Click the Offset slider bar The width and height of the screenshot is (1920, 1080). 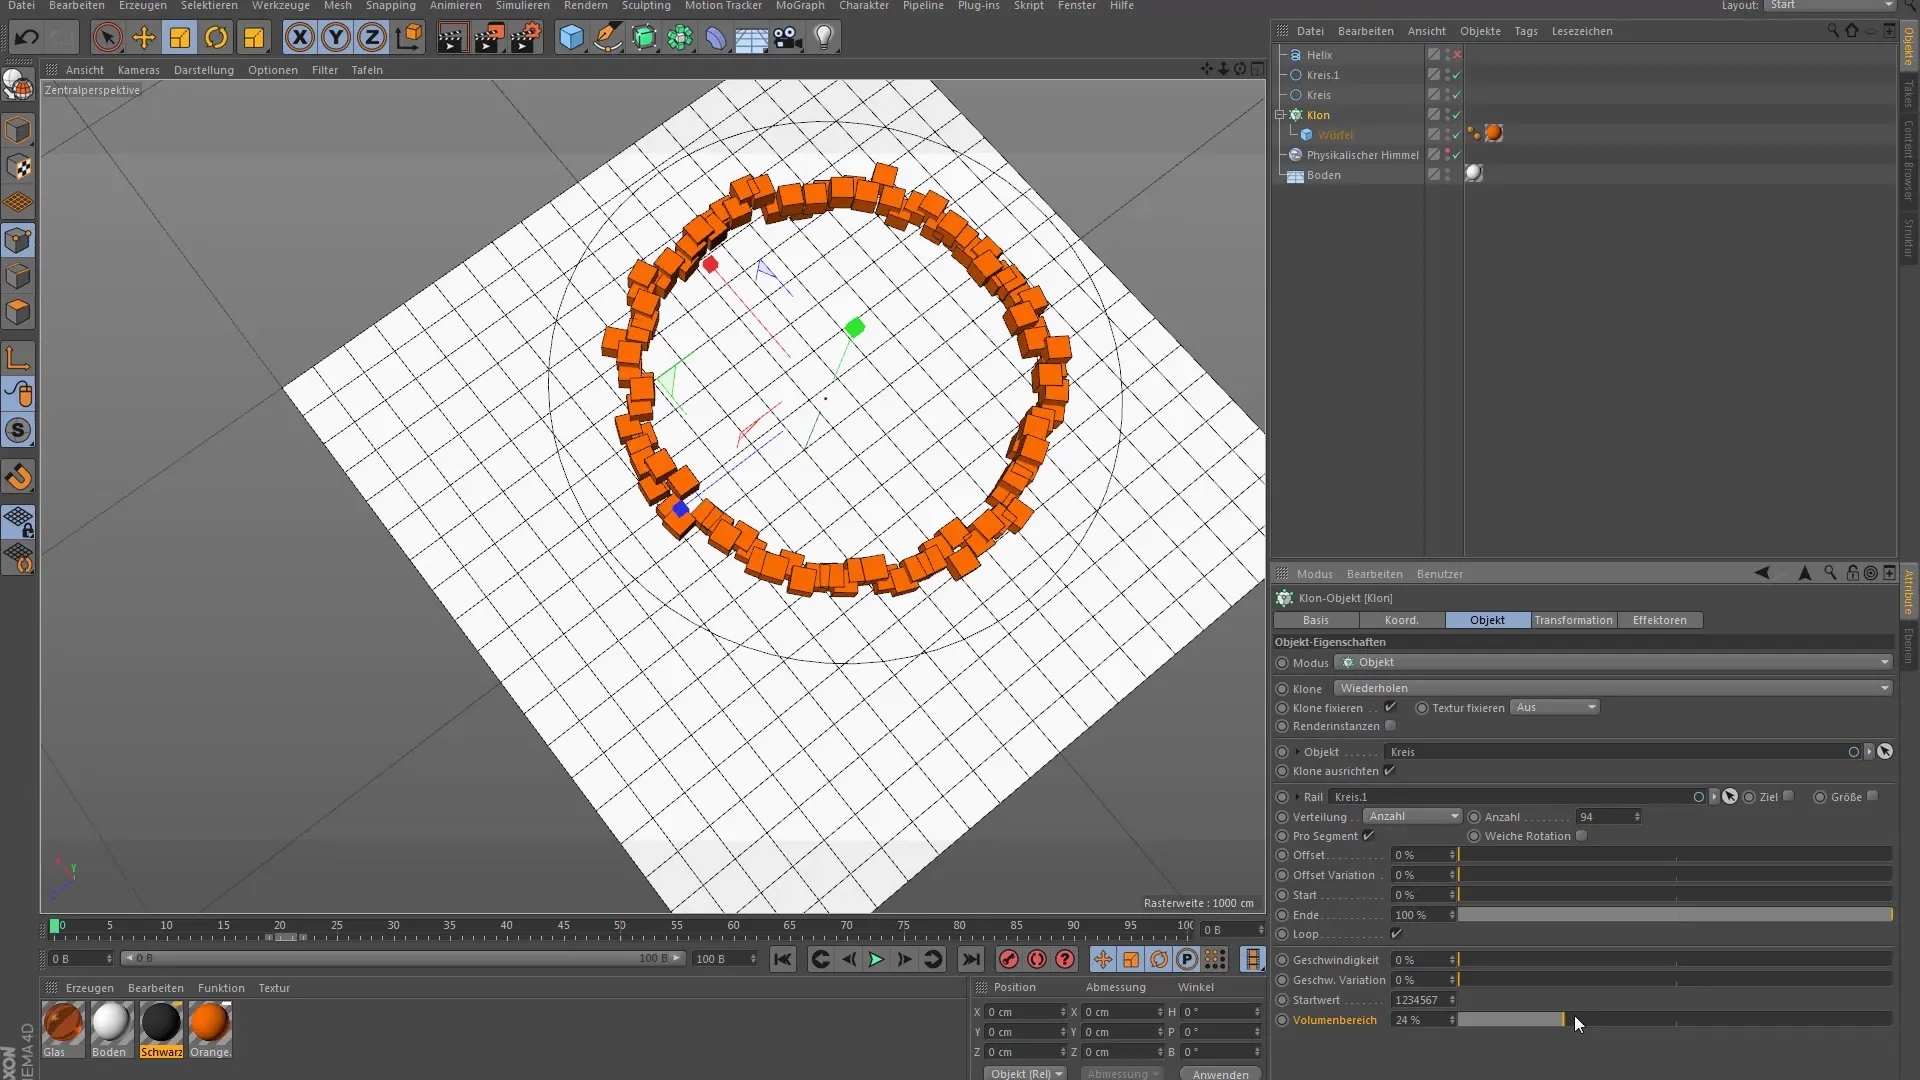coord(1675,855)
